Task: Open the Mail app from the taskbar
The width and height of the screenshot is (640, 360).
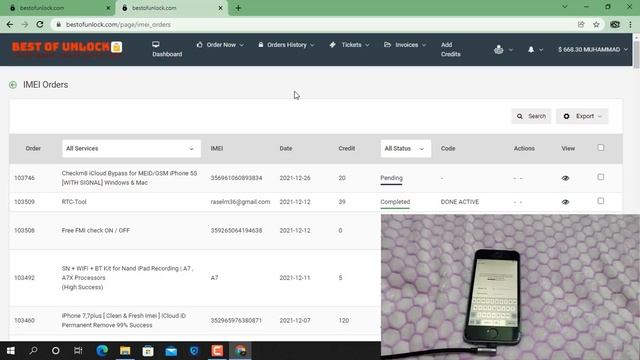Action: tap(171, 351)
